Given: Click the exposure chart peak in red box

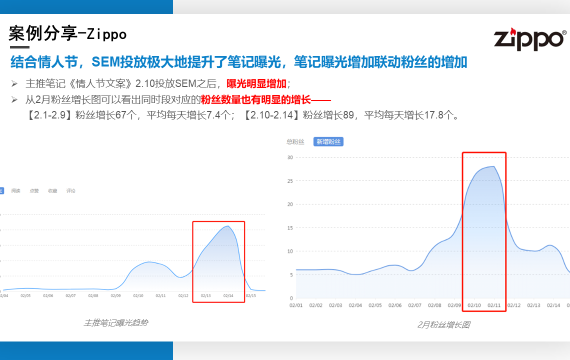Looking at the screenshot, I should pos(228,227).
